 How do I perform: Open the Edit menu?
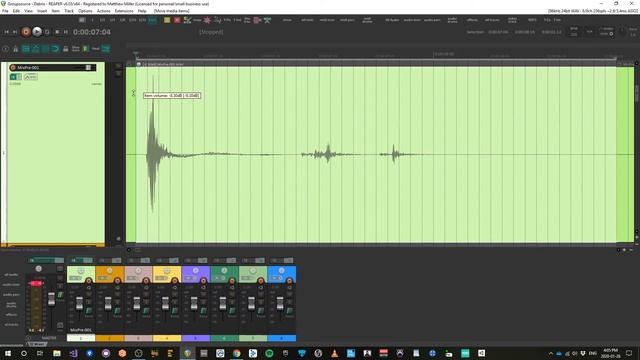pyautogui.click(x=16, y=11)
